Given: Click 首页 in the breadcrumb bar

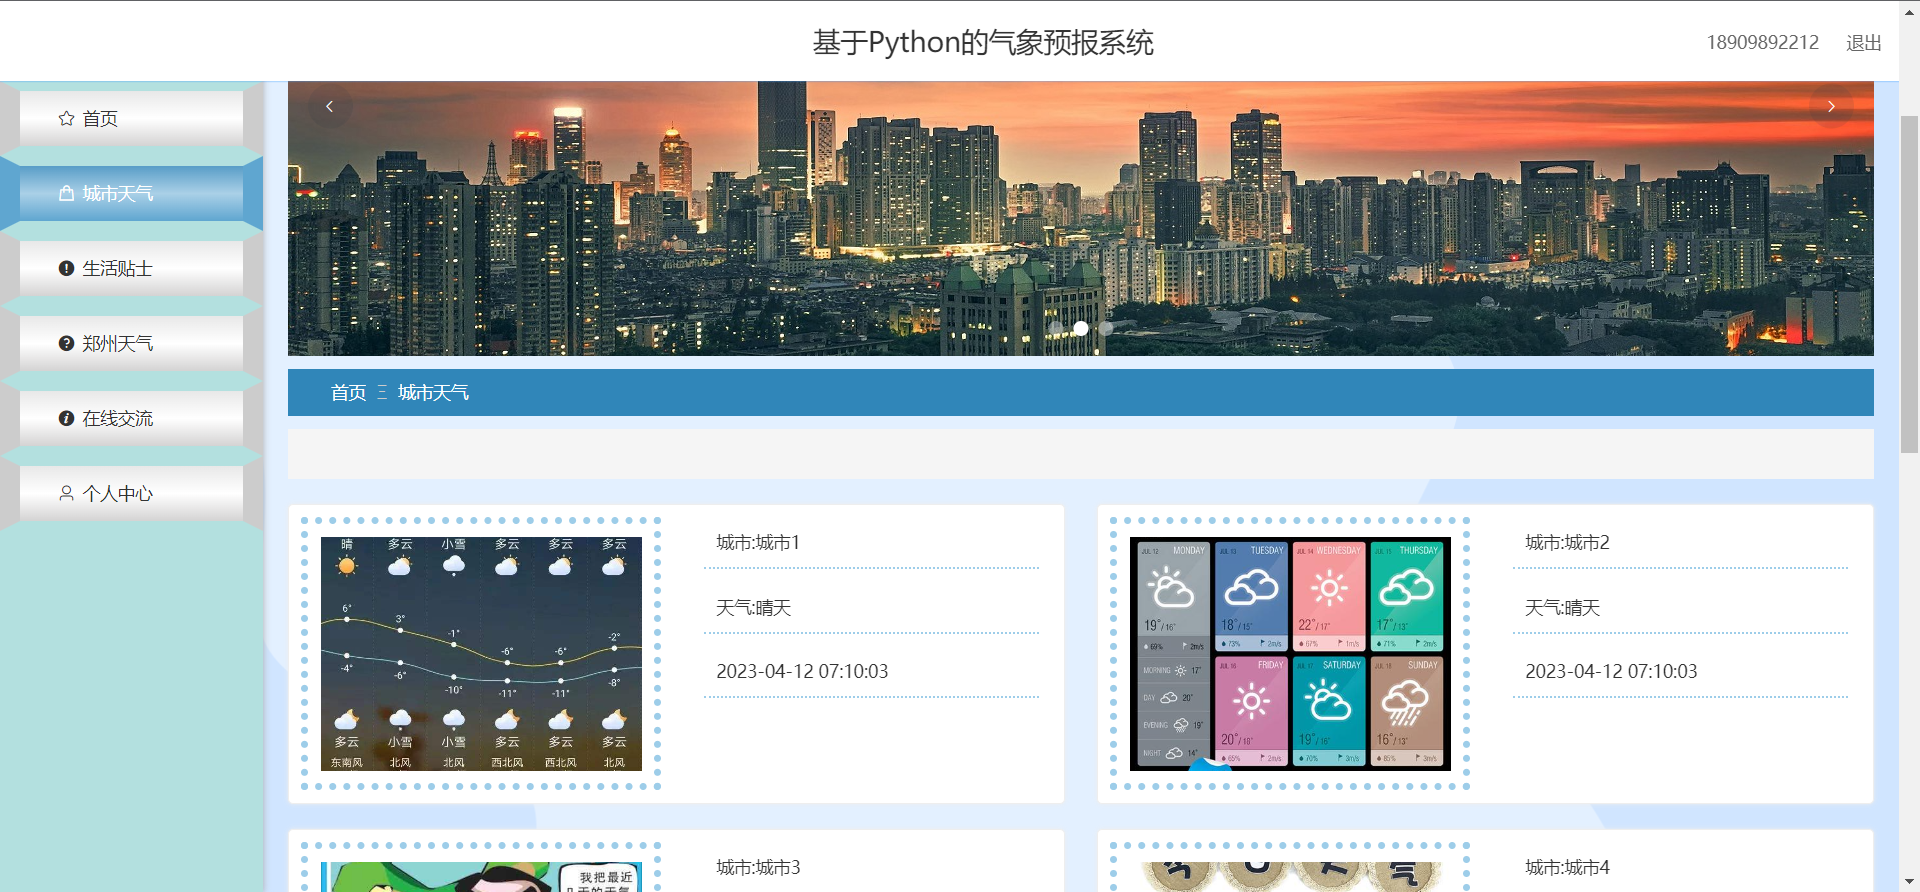Looking at the screenshot, I should click(348, 392).
